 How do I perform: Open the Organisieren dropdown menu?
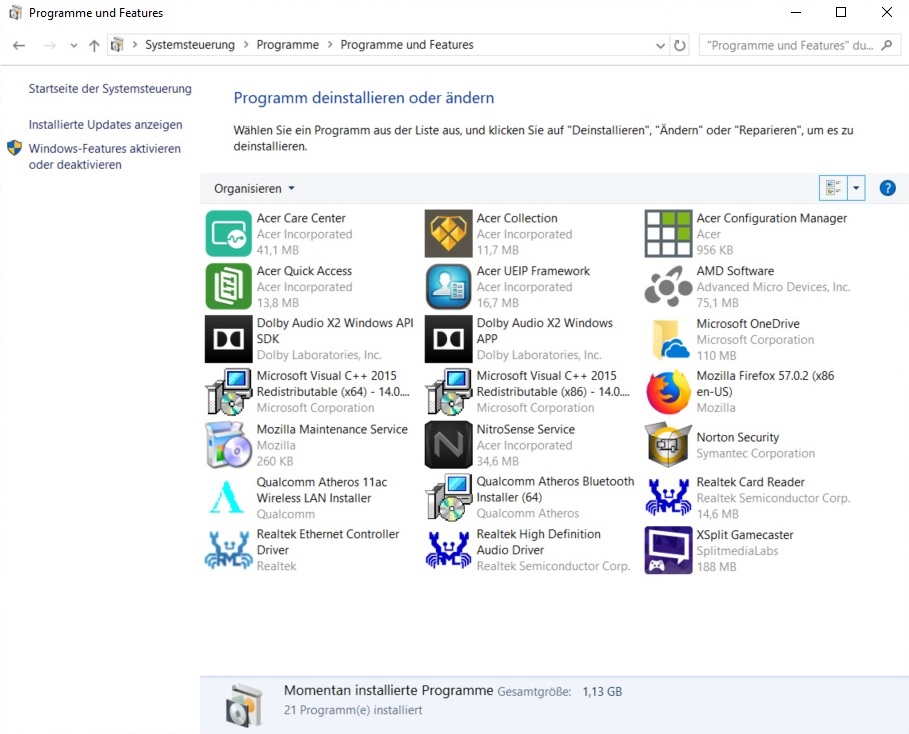click(x=254, y=188)
